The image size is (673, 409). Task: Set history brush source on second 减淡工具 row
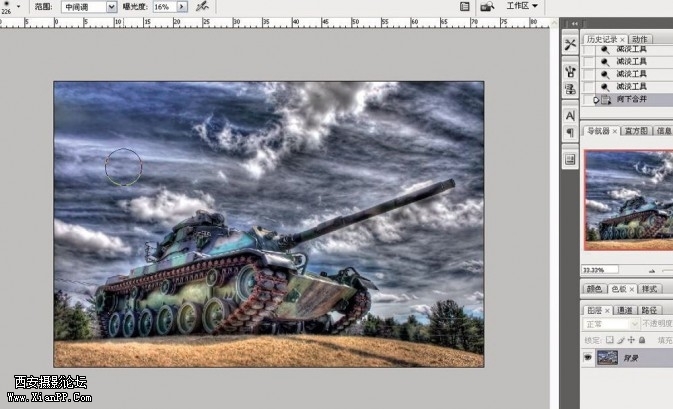click(589, 62)
